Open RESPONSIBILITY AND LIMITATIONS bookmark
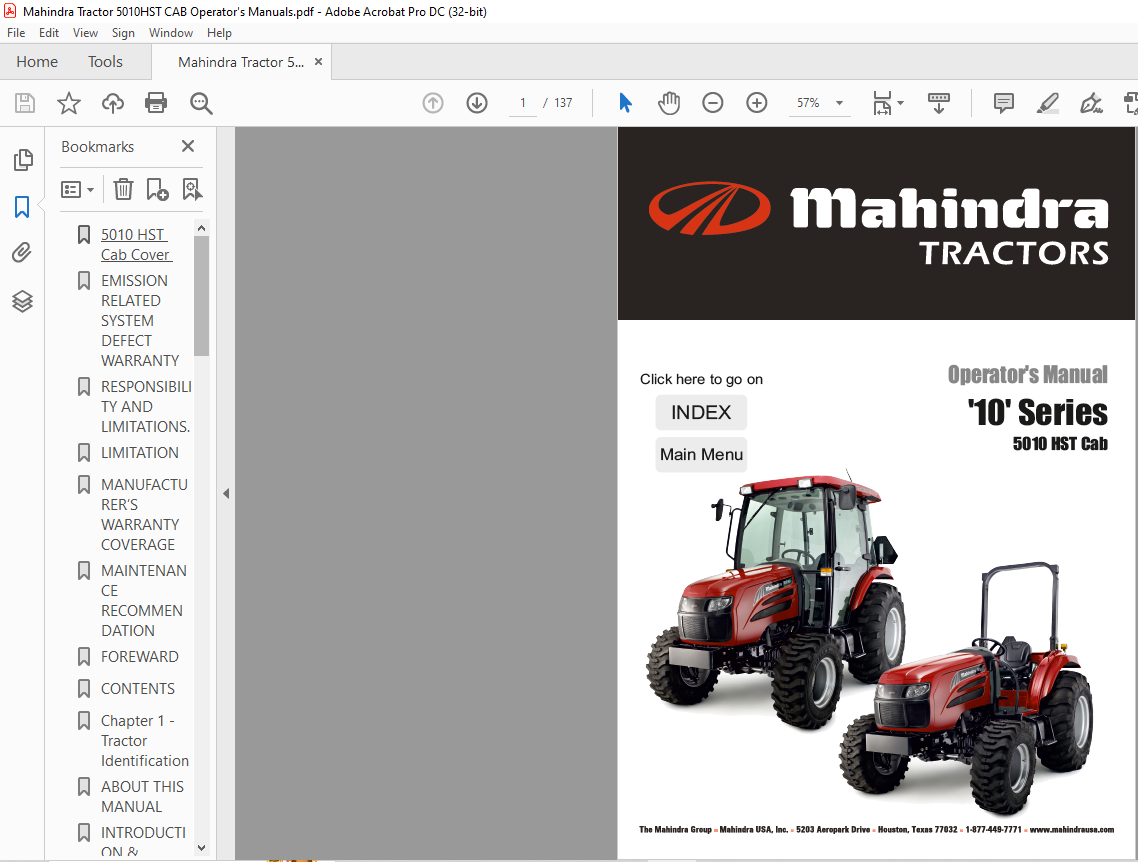This screenshot has width=1138, height=862. (146, 406)
